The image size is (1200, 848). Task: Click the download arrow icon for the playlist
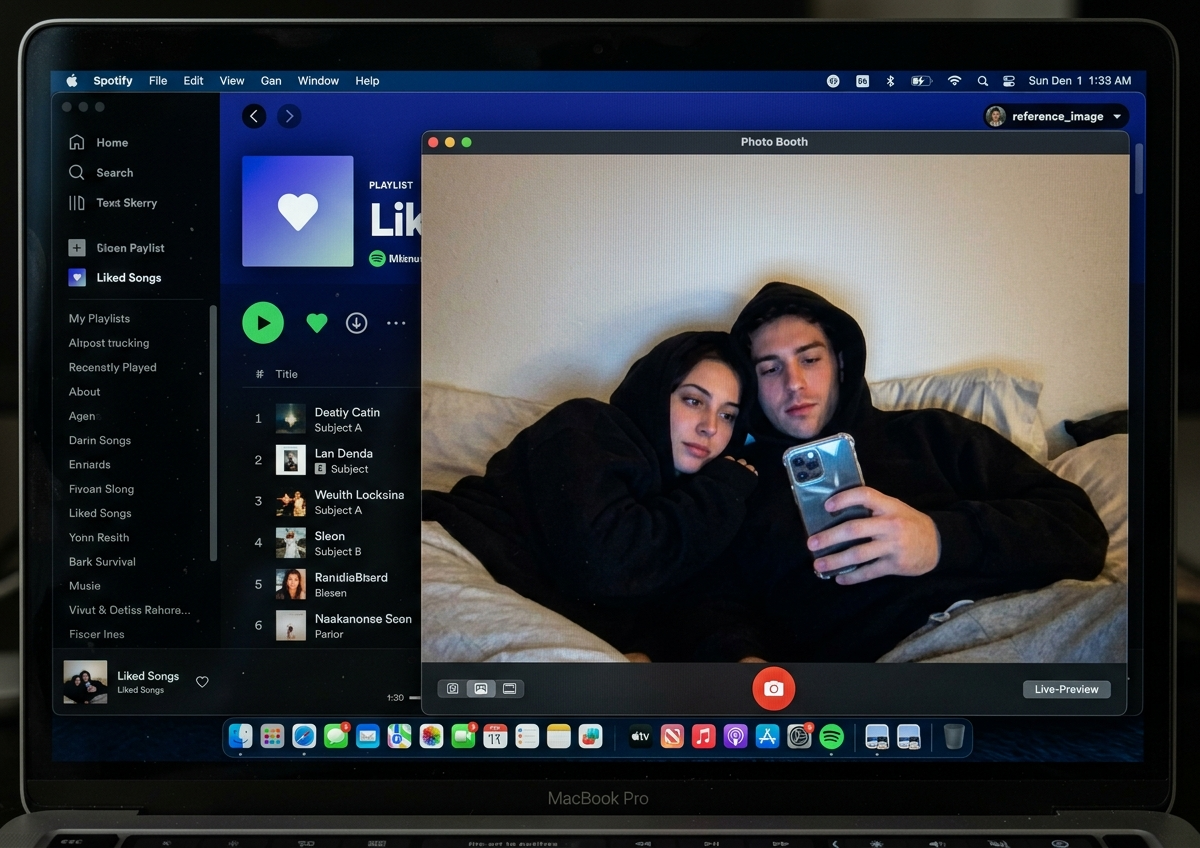(357, 323)
